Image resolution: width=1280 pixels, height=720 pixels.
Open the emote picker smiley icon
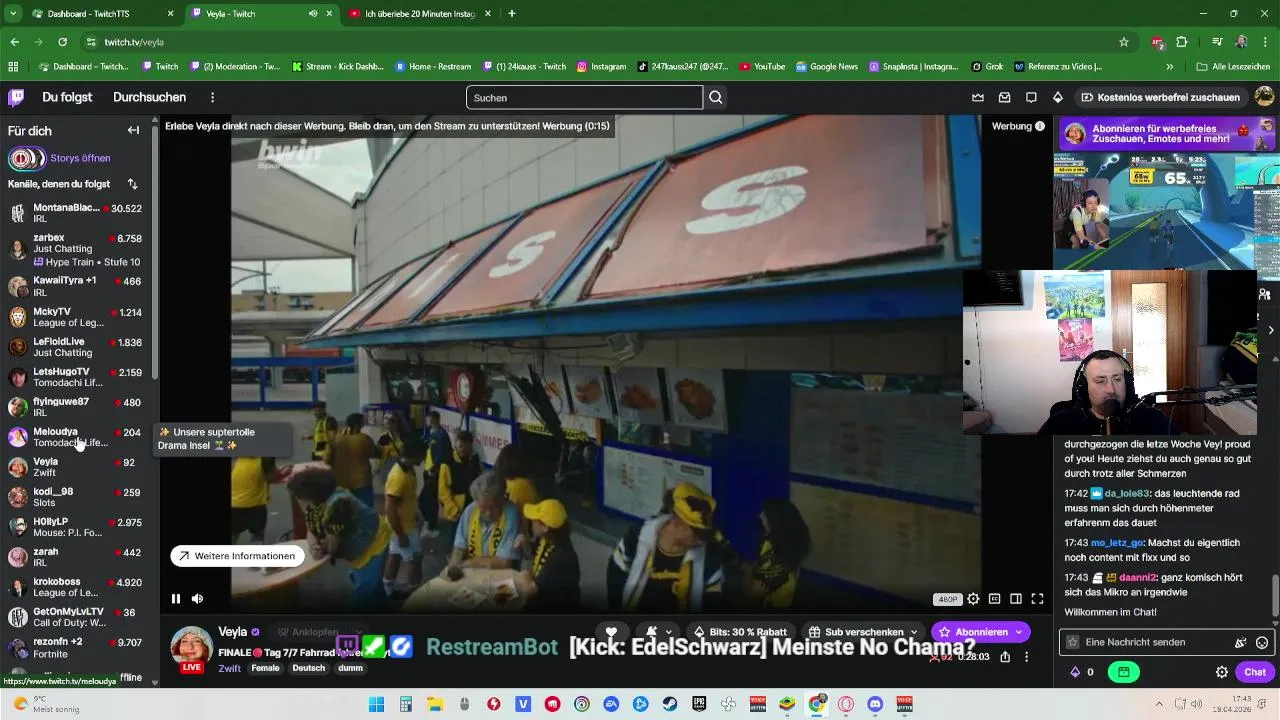point(1262,642)
